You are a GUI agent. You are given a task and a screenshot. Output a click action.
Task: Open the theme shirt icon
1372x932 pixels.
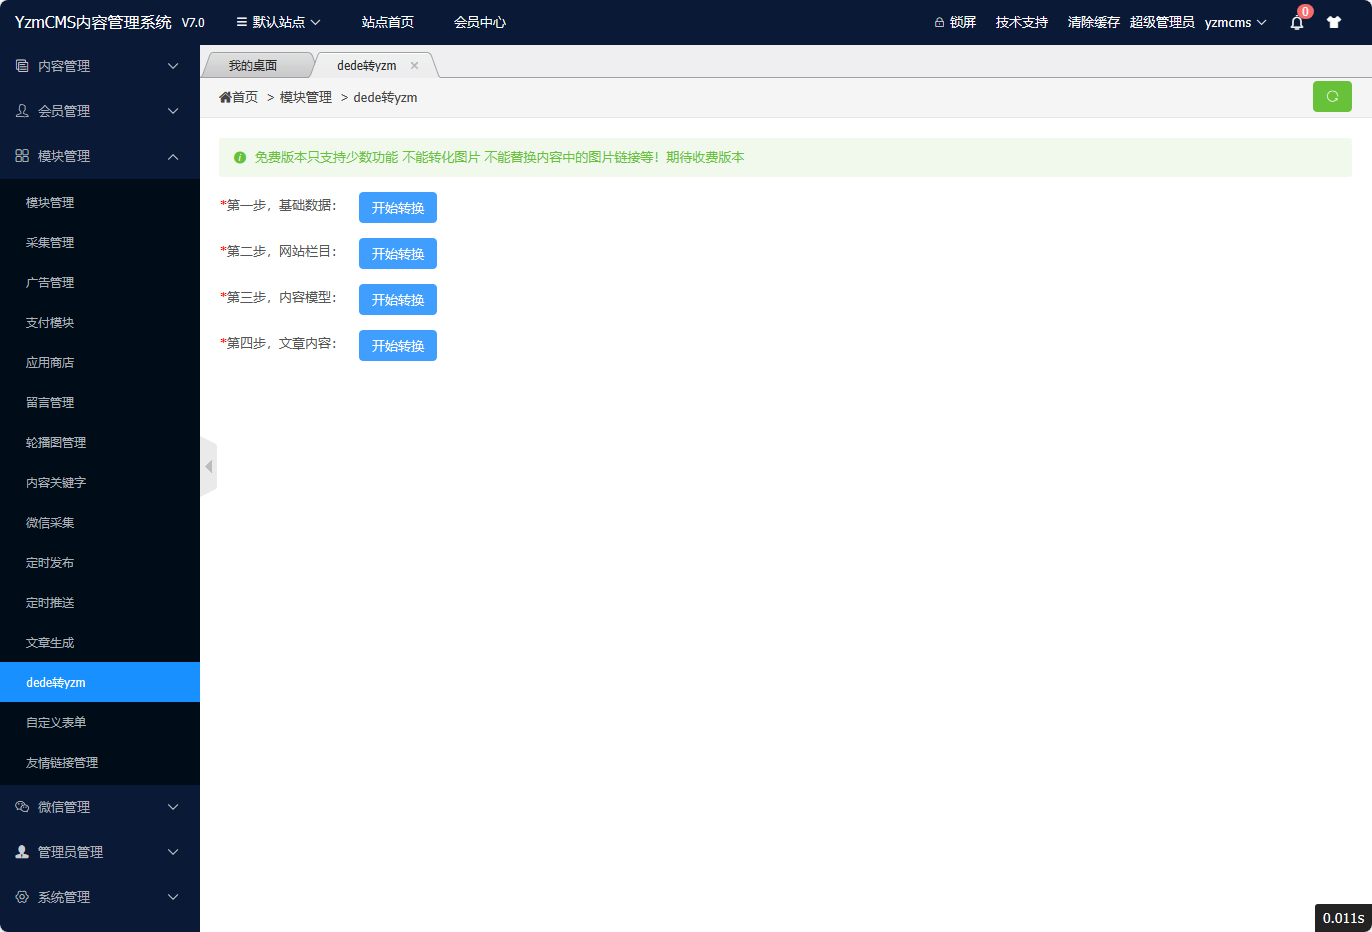click(x=1334, y=22)
